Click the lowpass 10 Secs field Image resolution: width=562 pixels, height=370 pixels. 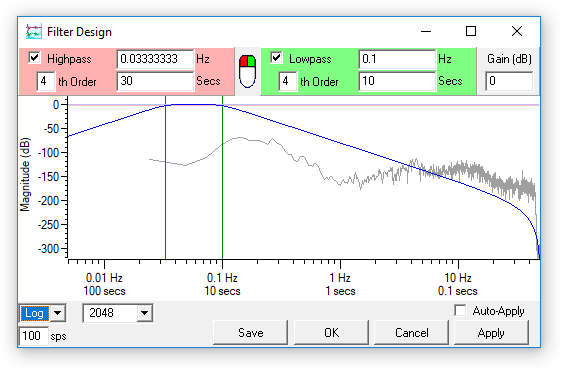pos(397,81)
